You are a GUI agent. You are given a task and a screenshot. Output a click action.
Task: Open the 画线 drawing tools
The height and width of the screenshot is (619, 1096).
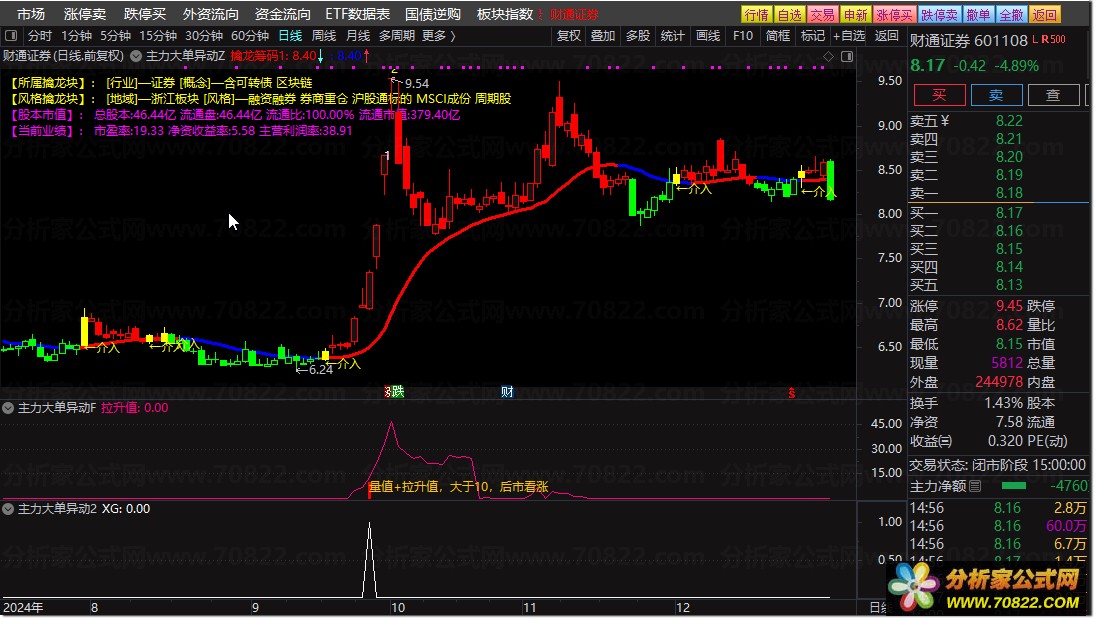click(x=707, y=35)
